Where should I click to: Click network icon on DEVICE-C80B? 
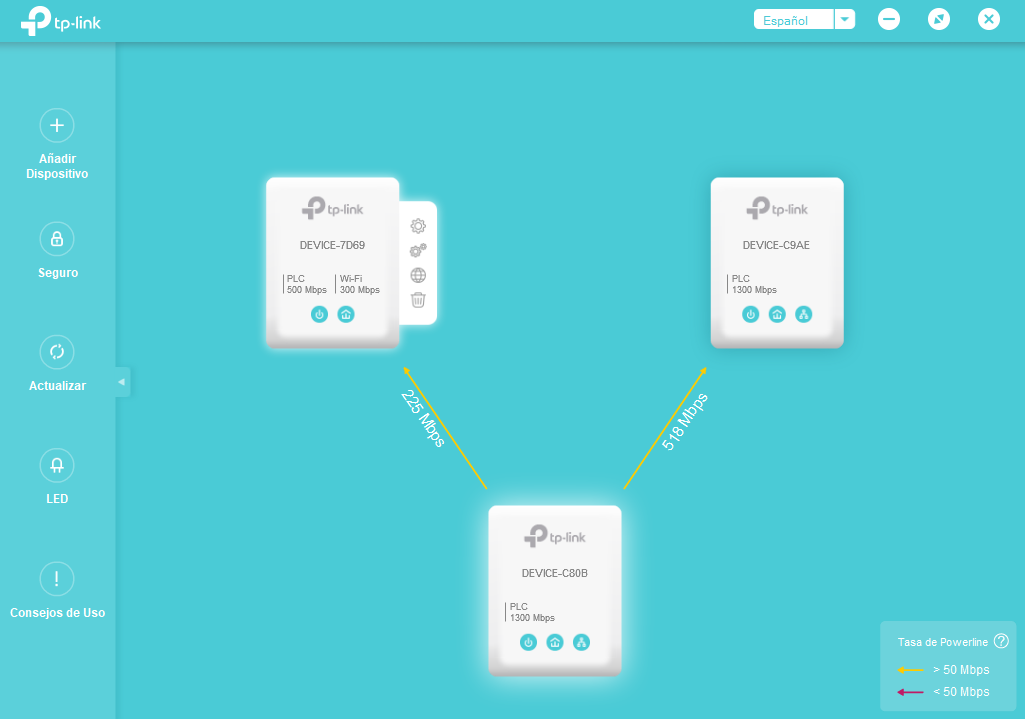pyautogui.click(x=581, y=643)
